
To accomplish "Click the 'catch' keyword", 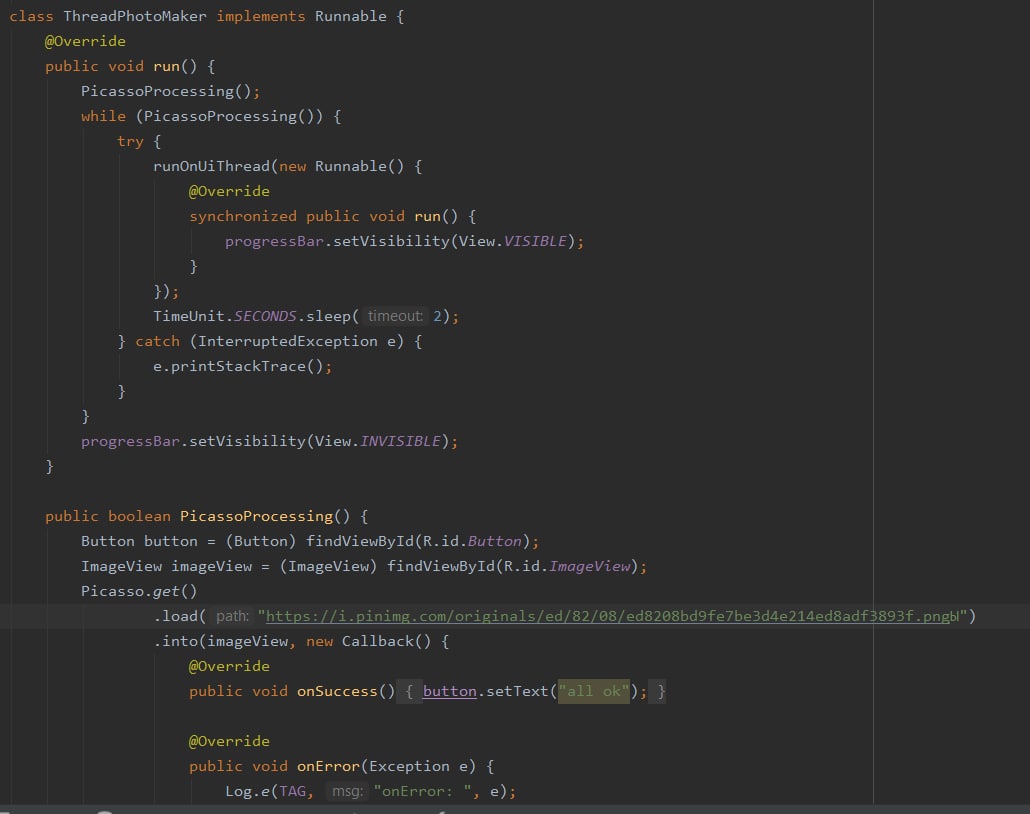I will [x=157, y=341].
